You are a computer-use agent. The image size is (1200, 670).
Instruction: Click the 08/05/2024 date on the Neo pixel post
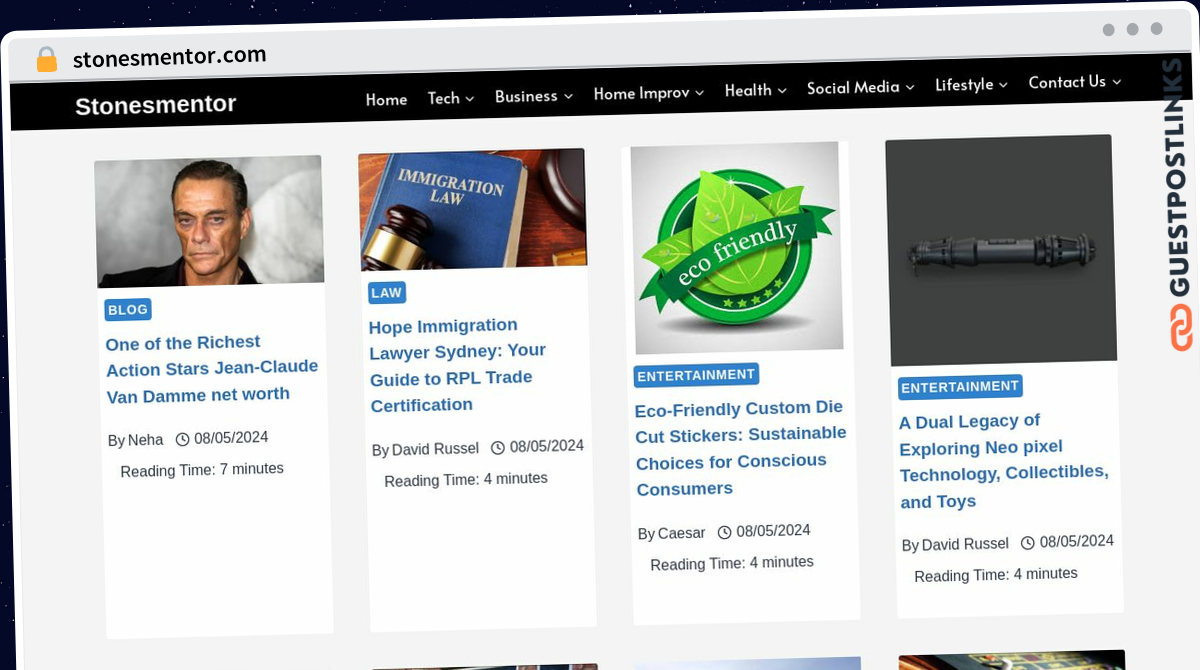pos(1077,541)
